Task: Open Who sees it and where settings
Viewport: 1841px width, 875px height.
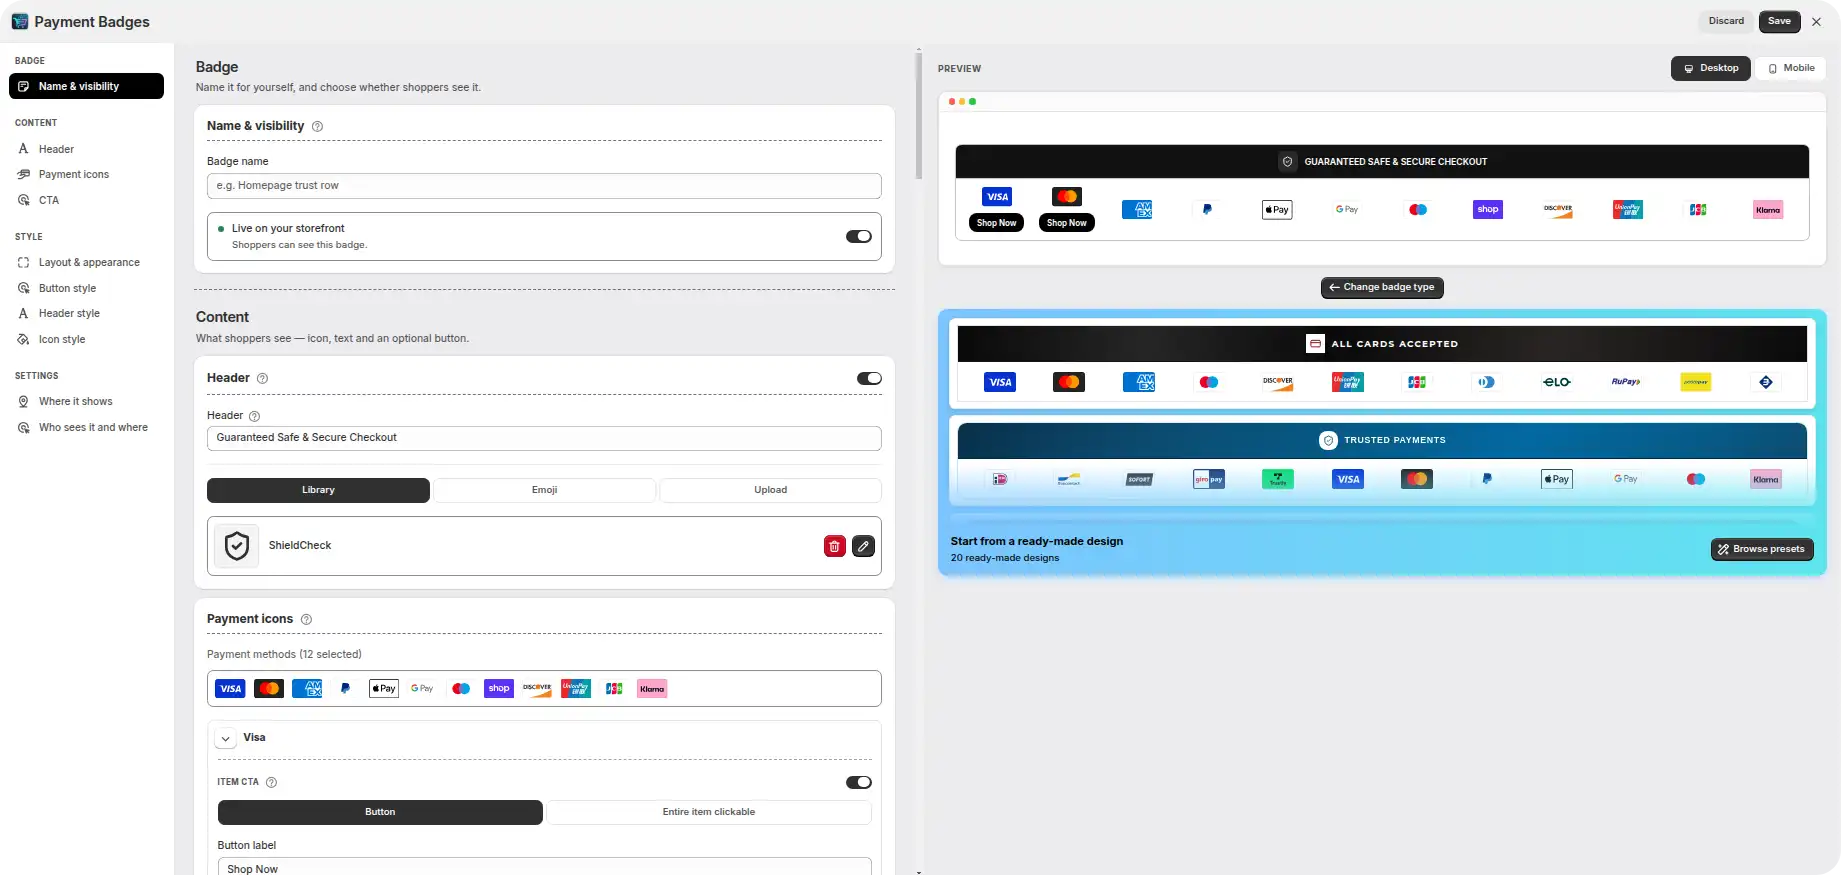Action: pos(93,428)
